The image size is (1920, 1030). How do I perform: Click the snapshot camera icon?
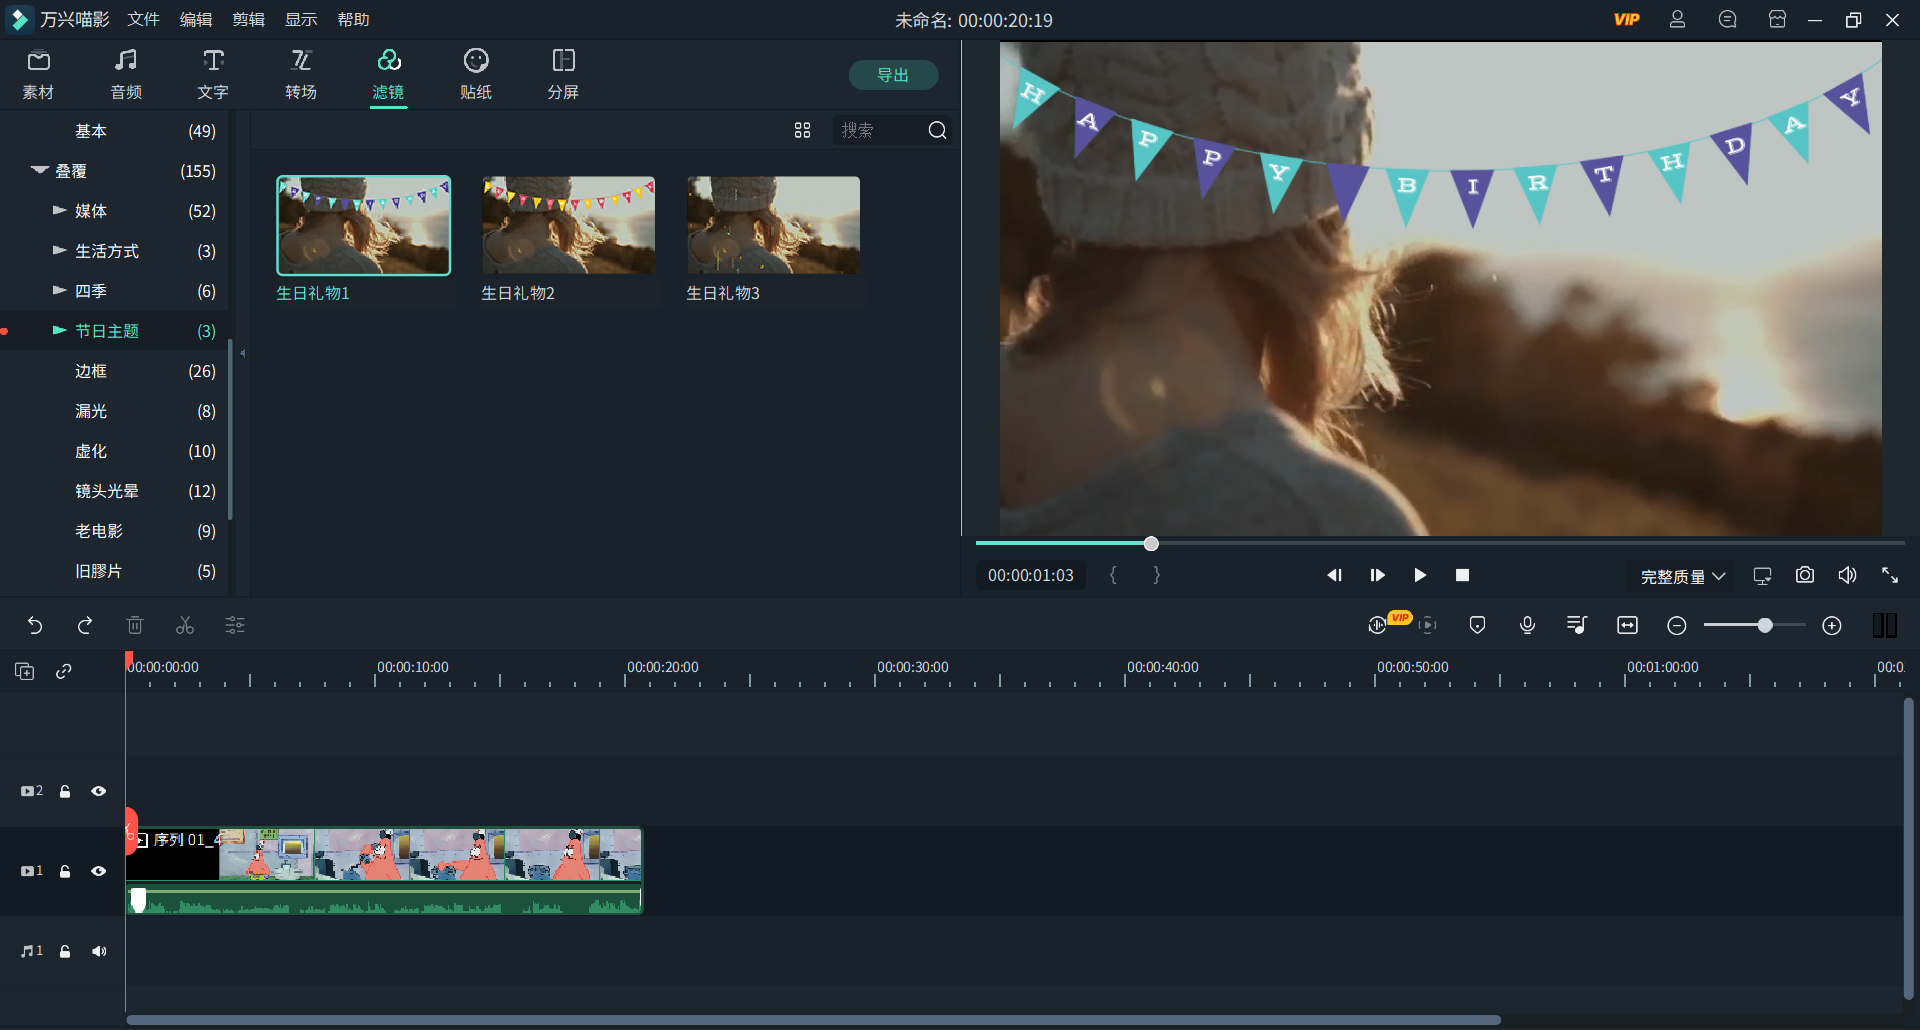1804,575
